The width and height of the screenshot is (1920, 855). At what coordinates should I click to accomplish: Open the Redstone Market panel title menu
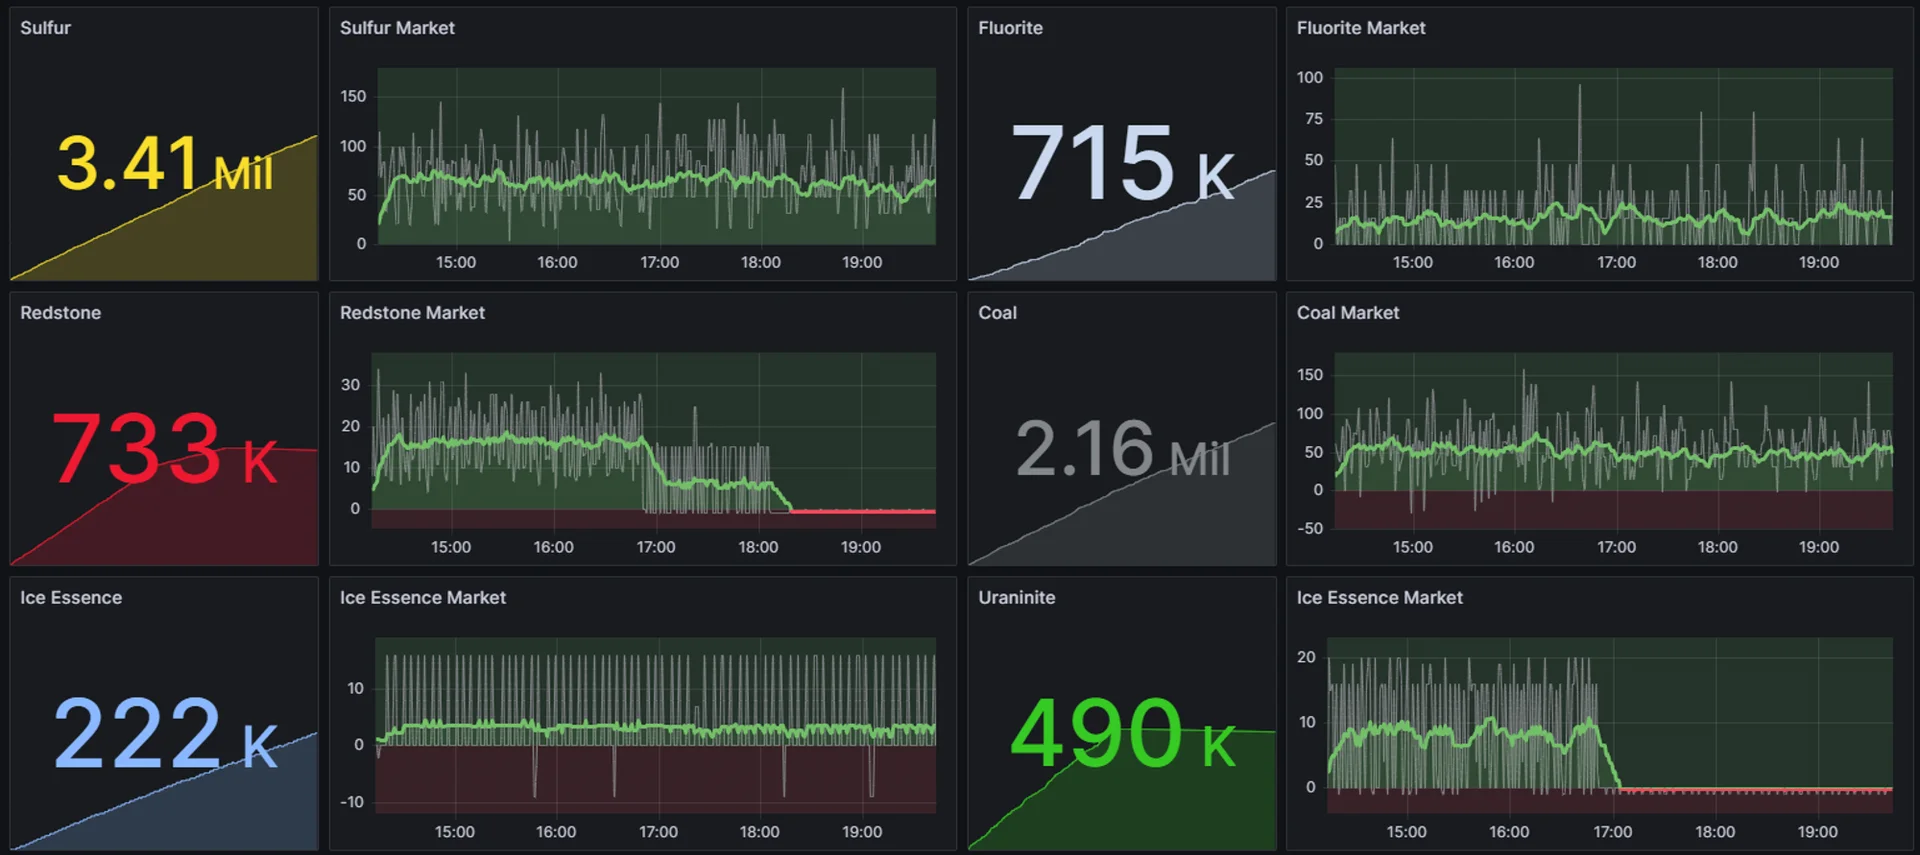click(412, 313)
